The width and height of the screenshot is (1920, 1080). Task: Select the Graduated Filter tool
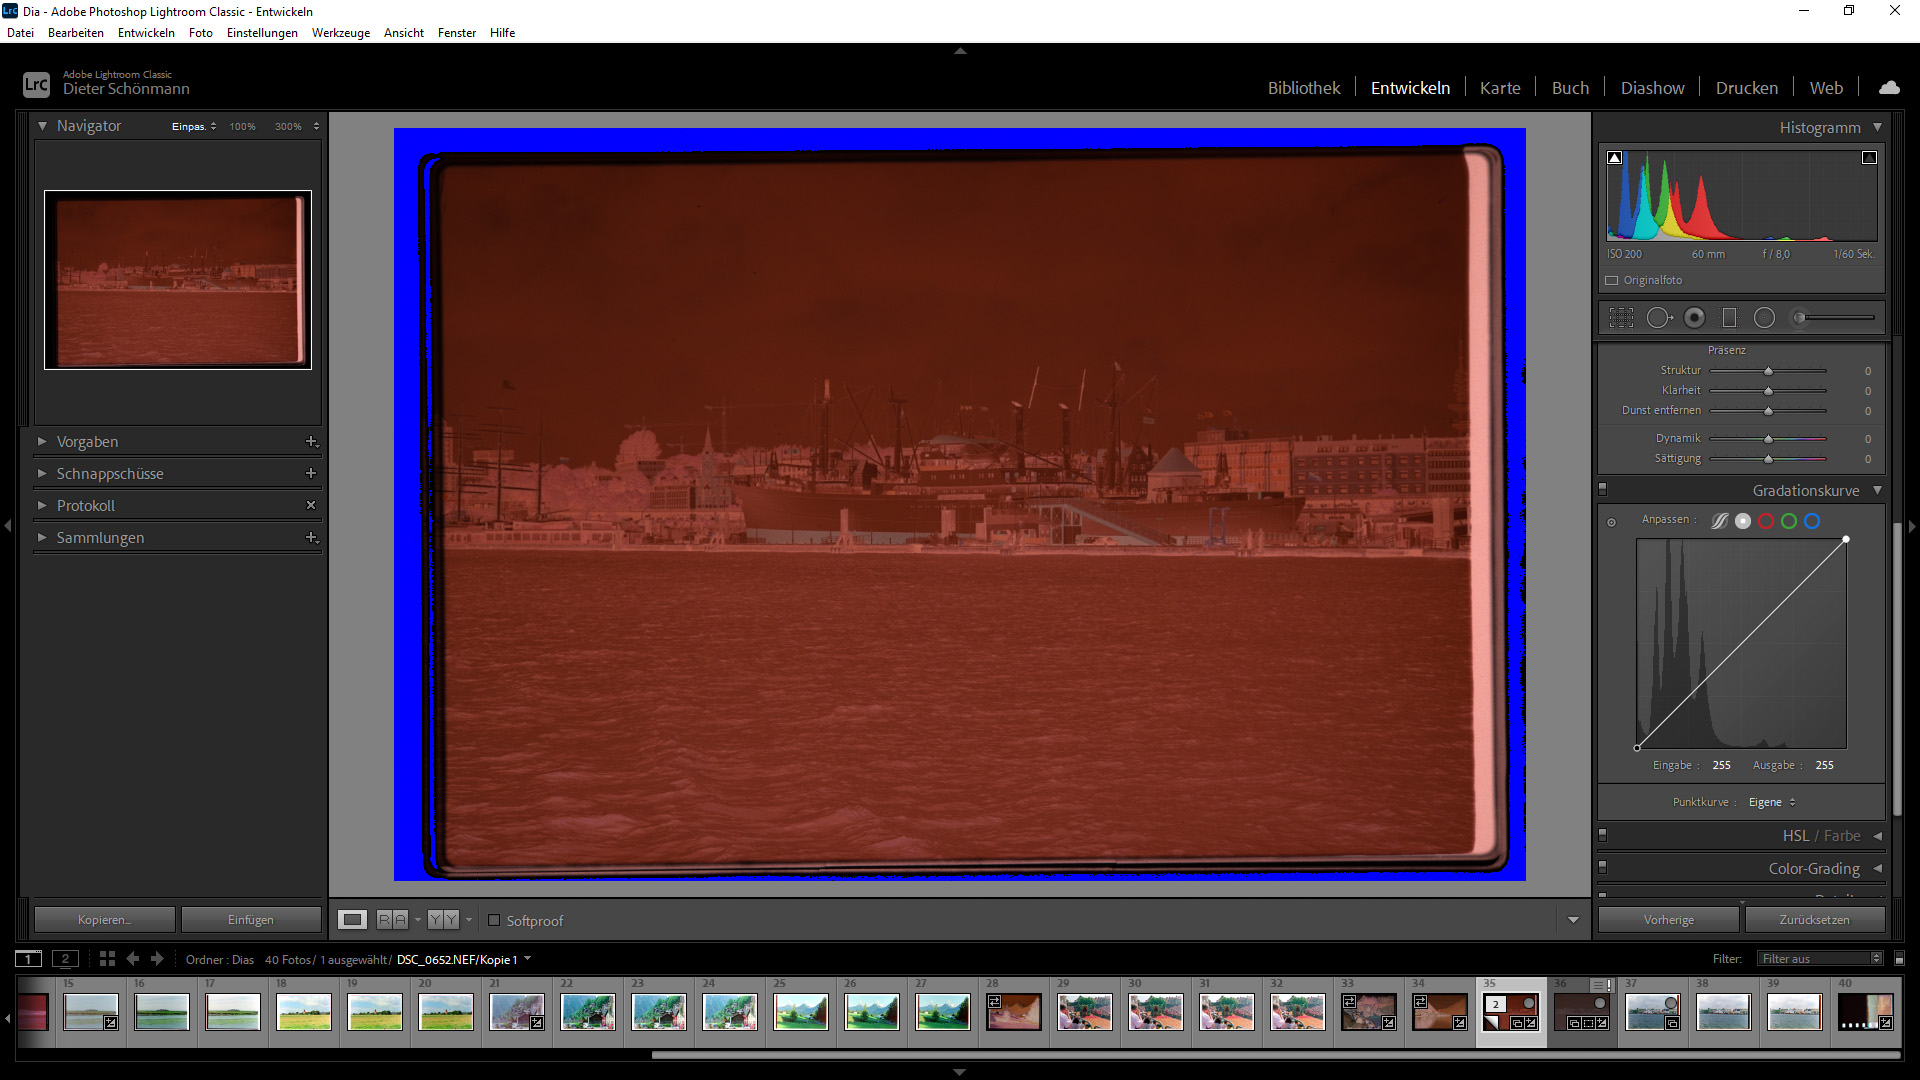pyautogui.click(x=1729, y=318)
